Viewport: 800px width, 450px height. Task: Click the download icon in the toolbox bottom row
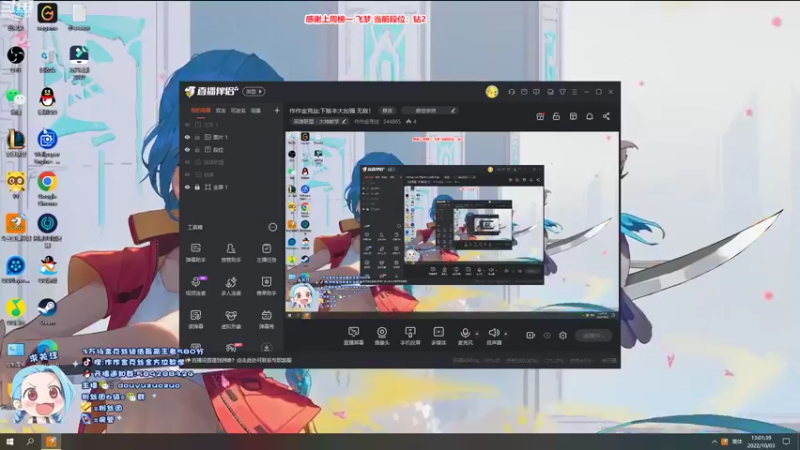click(266, 347)
